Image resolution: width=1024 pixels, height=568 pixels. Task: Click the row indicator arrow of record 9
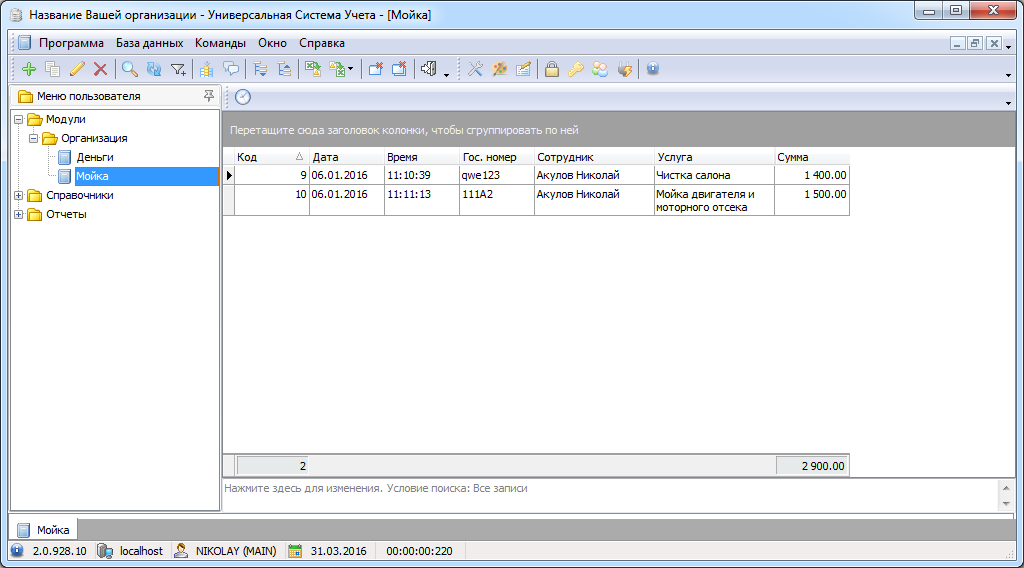pyautogui.click(x=229, y=175)
